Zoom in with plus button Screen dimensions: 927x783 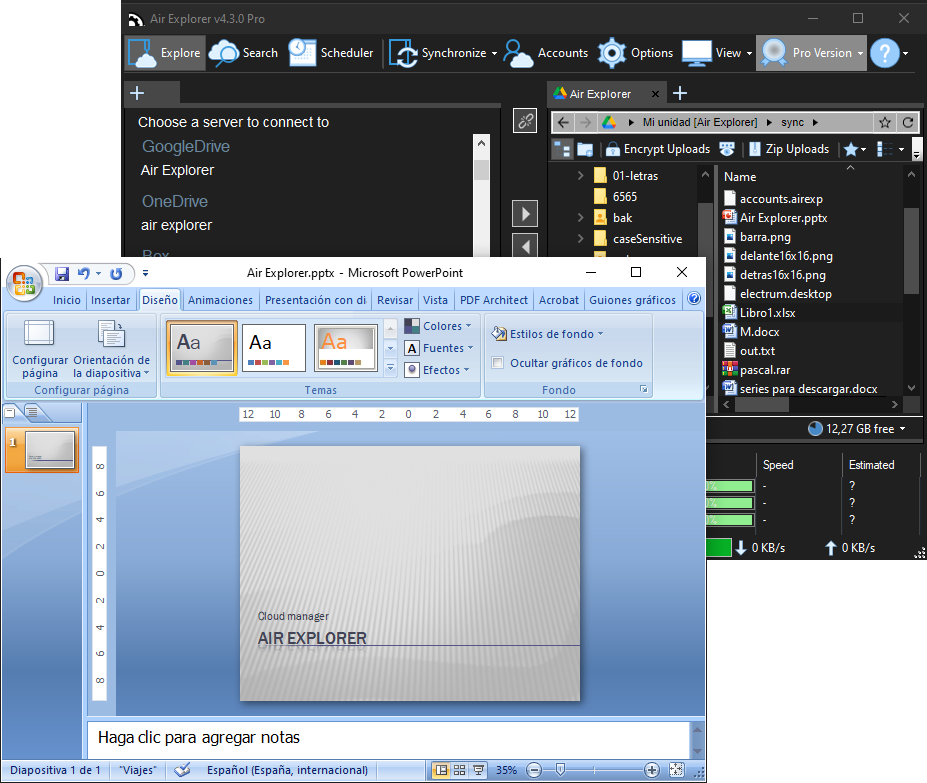[x=652, y=770]
